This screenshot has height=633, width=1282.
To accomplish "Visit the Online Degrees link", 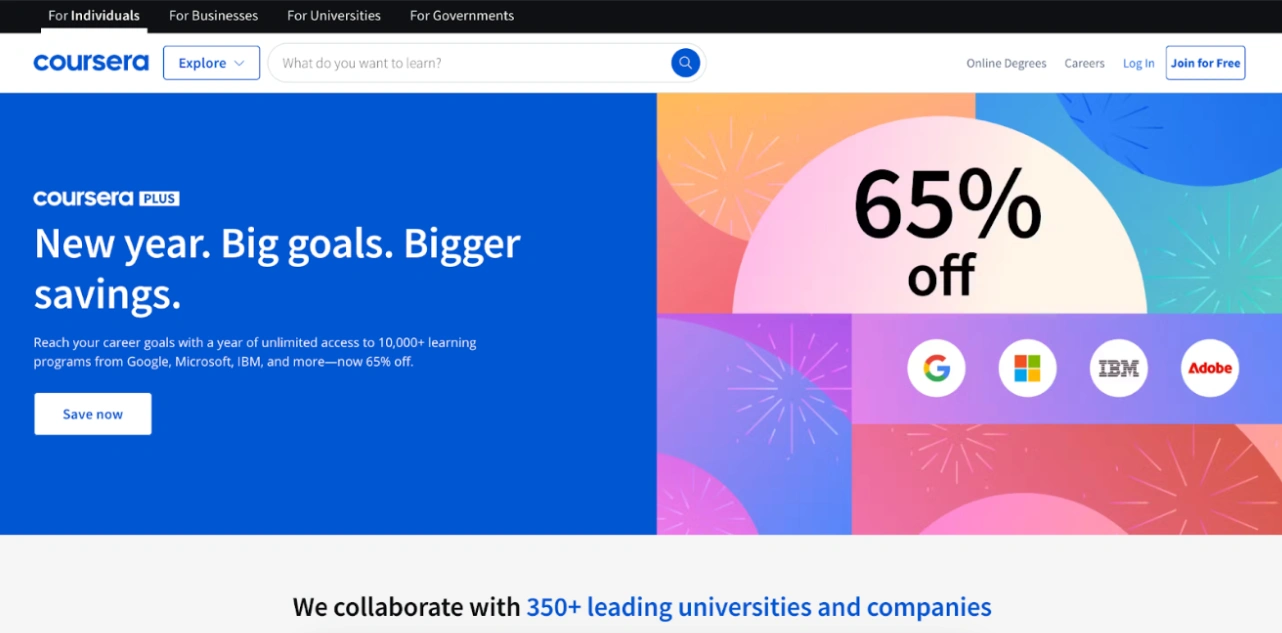I will 1006,63.
